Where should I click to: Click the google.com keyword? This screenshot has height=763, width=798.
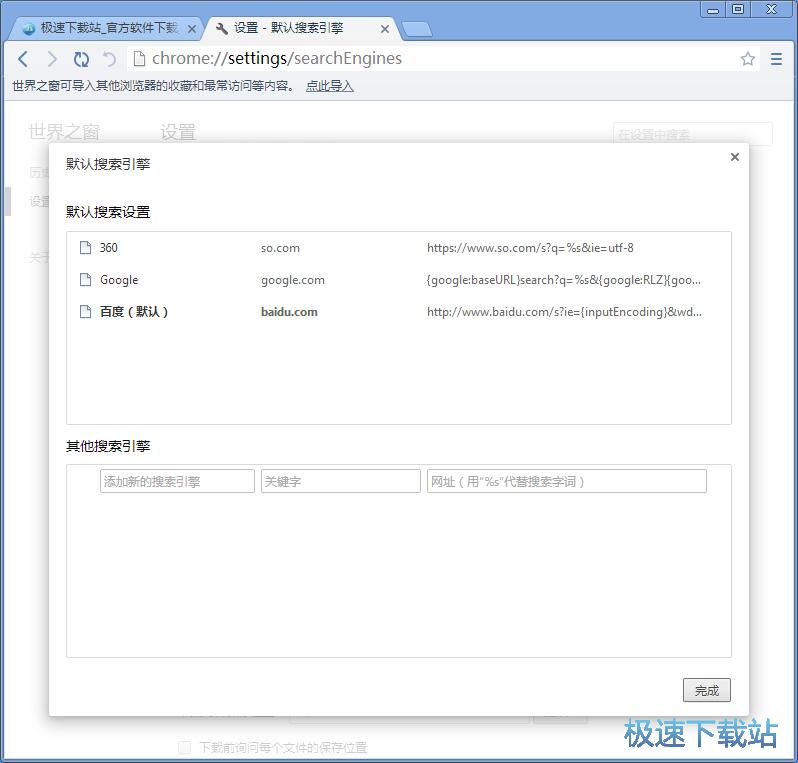[293, 280]
